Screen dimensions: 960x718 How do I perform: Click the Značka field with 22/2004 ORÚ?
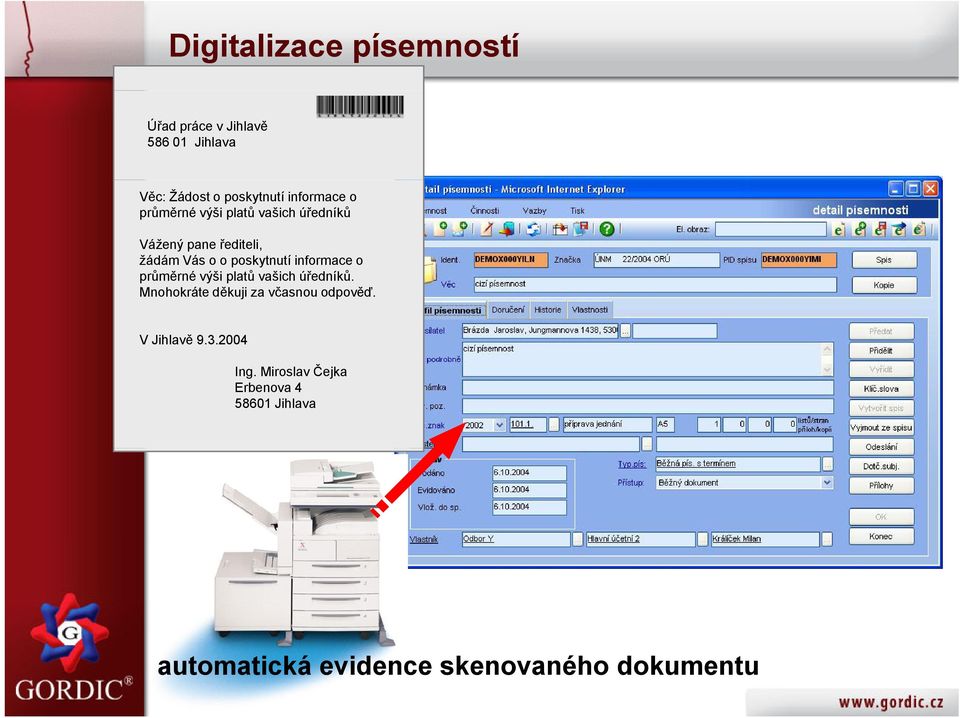pyautogui.click(x=656, y=260)
